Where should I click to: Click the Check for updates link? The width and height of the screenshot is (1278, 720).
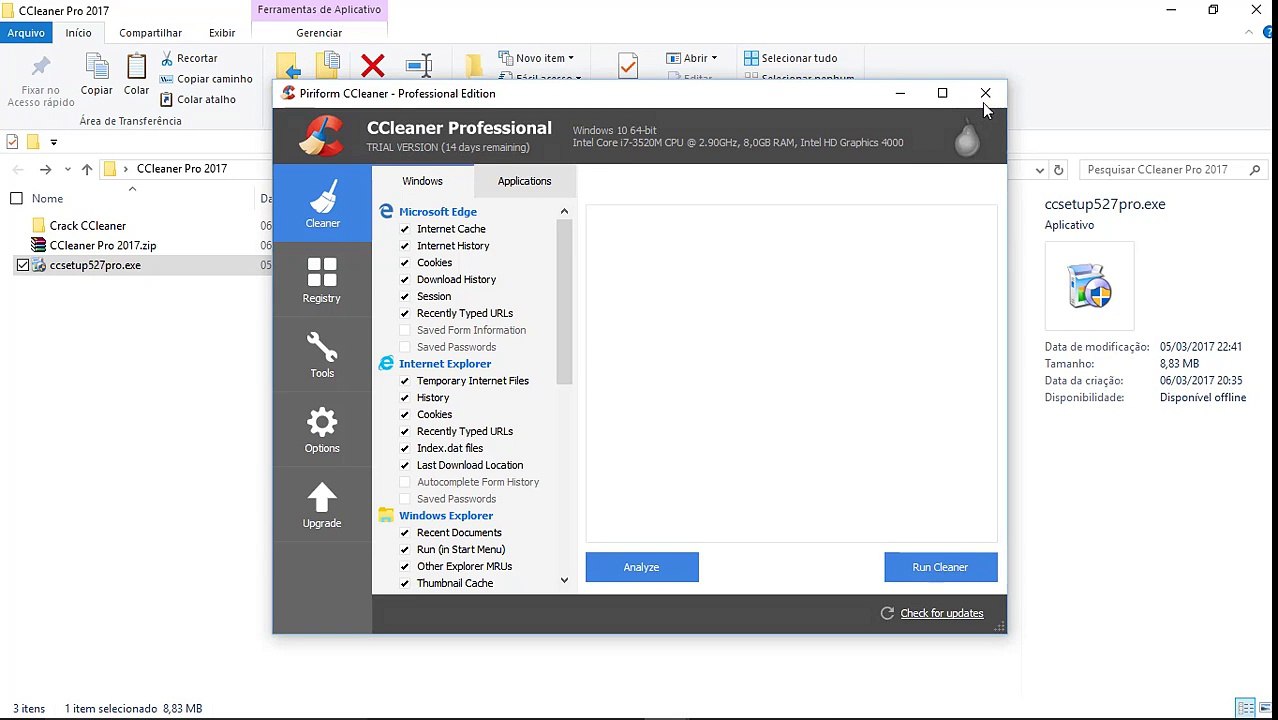click(942, 613)
